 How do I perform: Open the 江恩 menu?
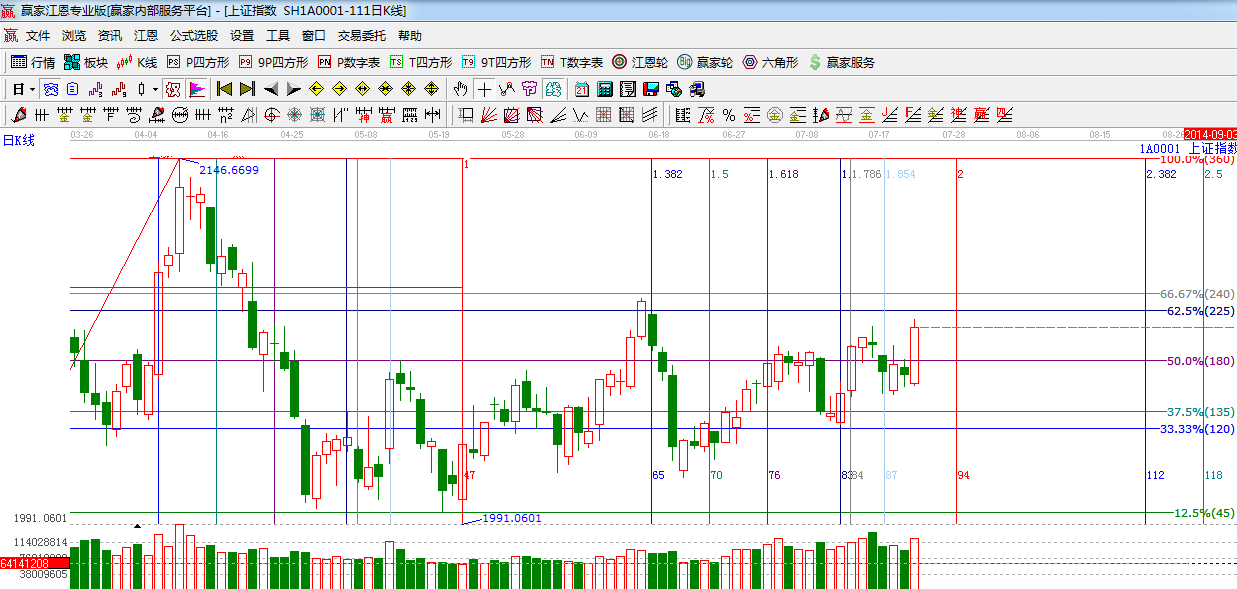(146, 35)
